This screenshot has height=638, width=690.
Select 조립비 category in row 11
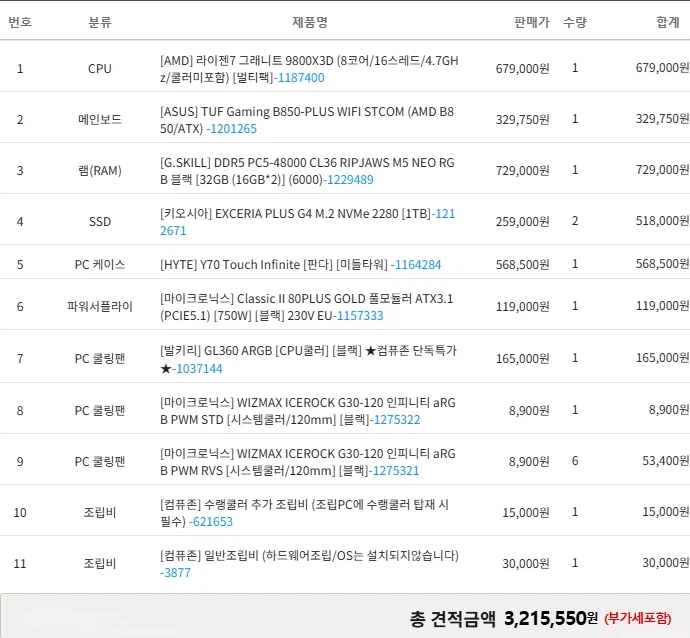[100, 564]
